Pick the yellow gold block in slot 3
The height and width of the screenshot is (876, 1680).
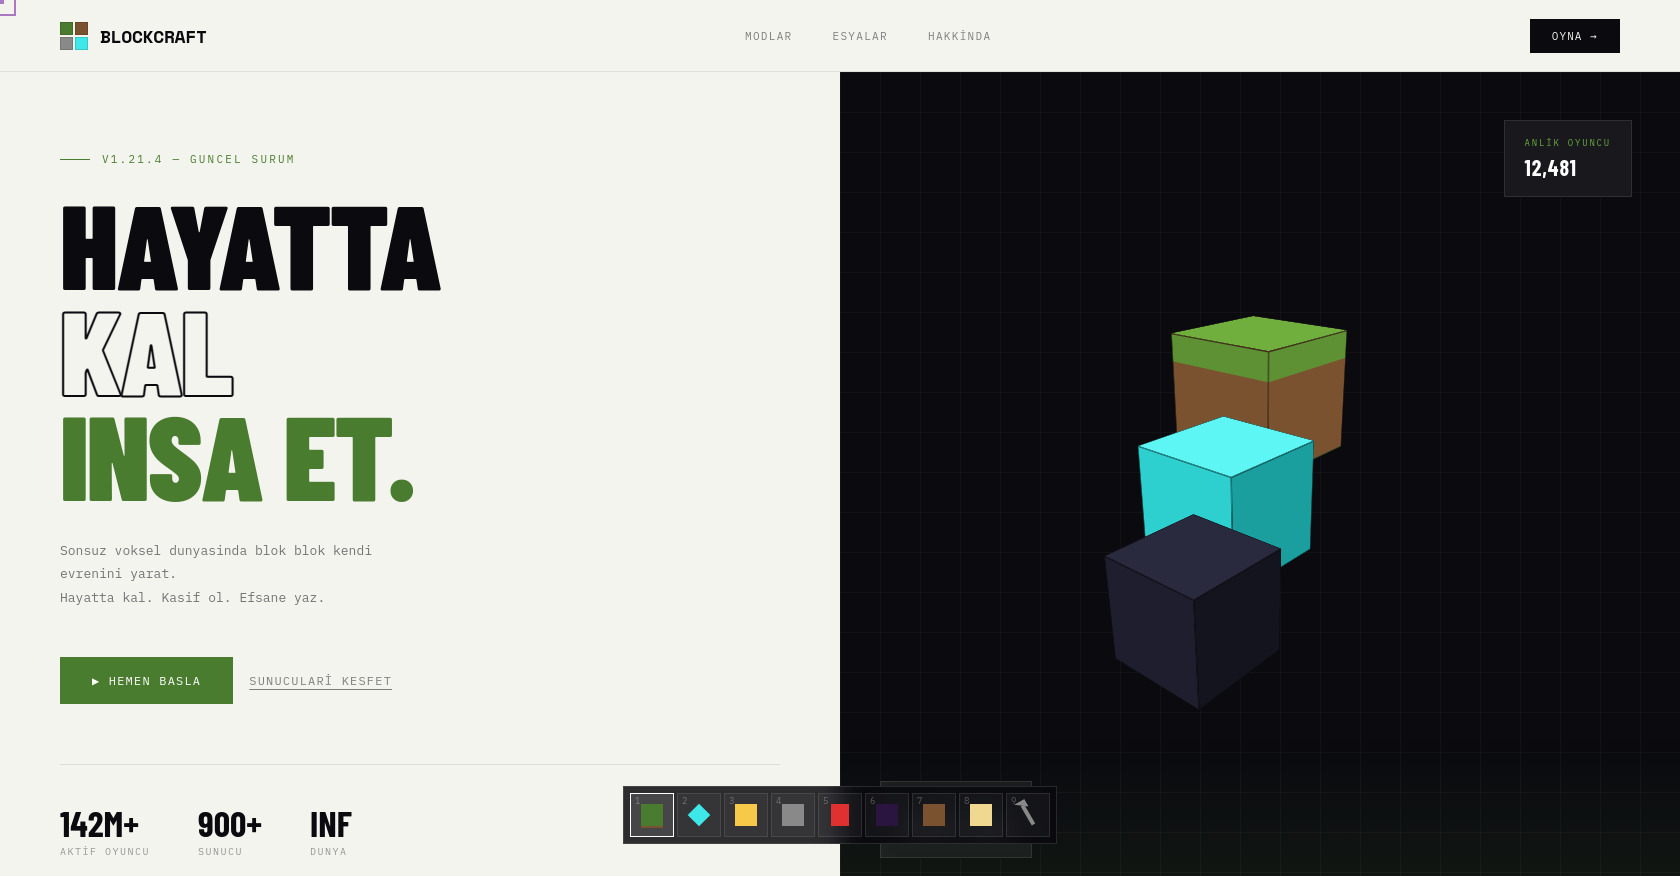[746, 815]
